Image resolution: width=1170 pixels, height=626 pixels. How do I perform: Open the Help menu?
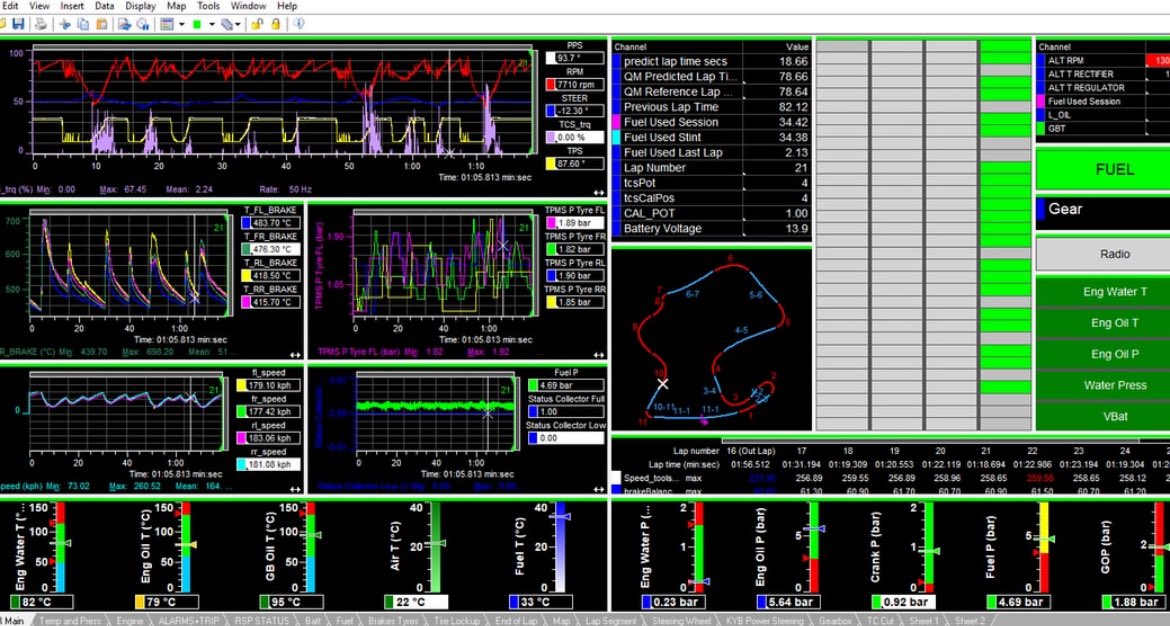(287, 6)
